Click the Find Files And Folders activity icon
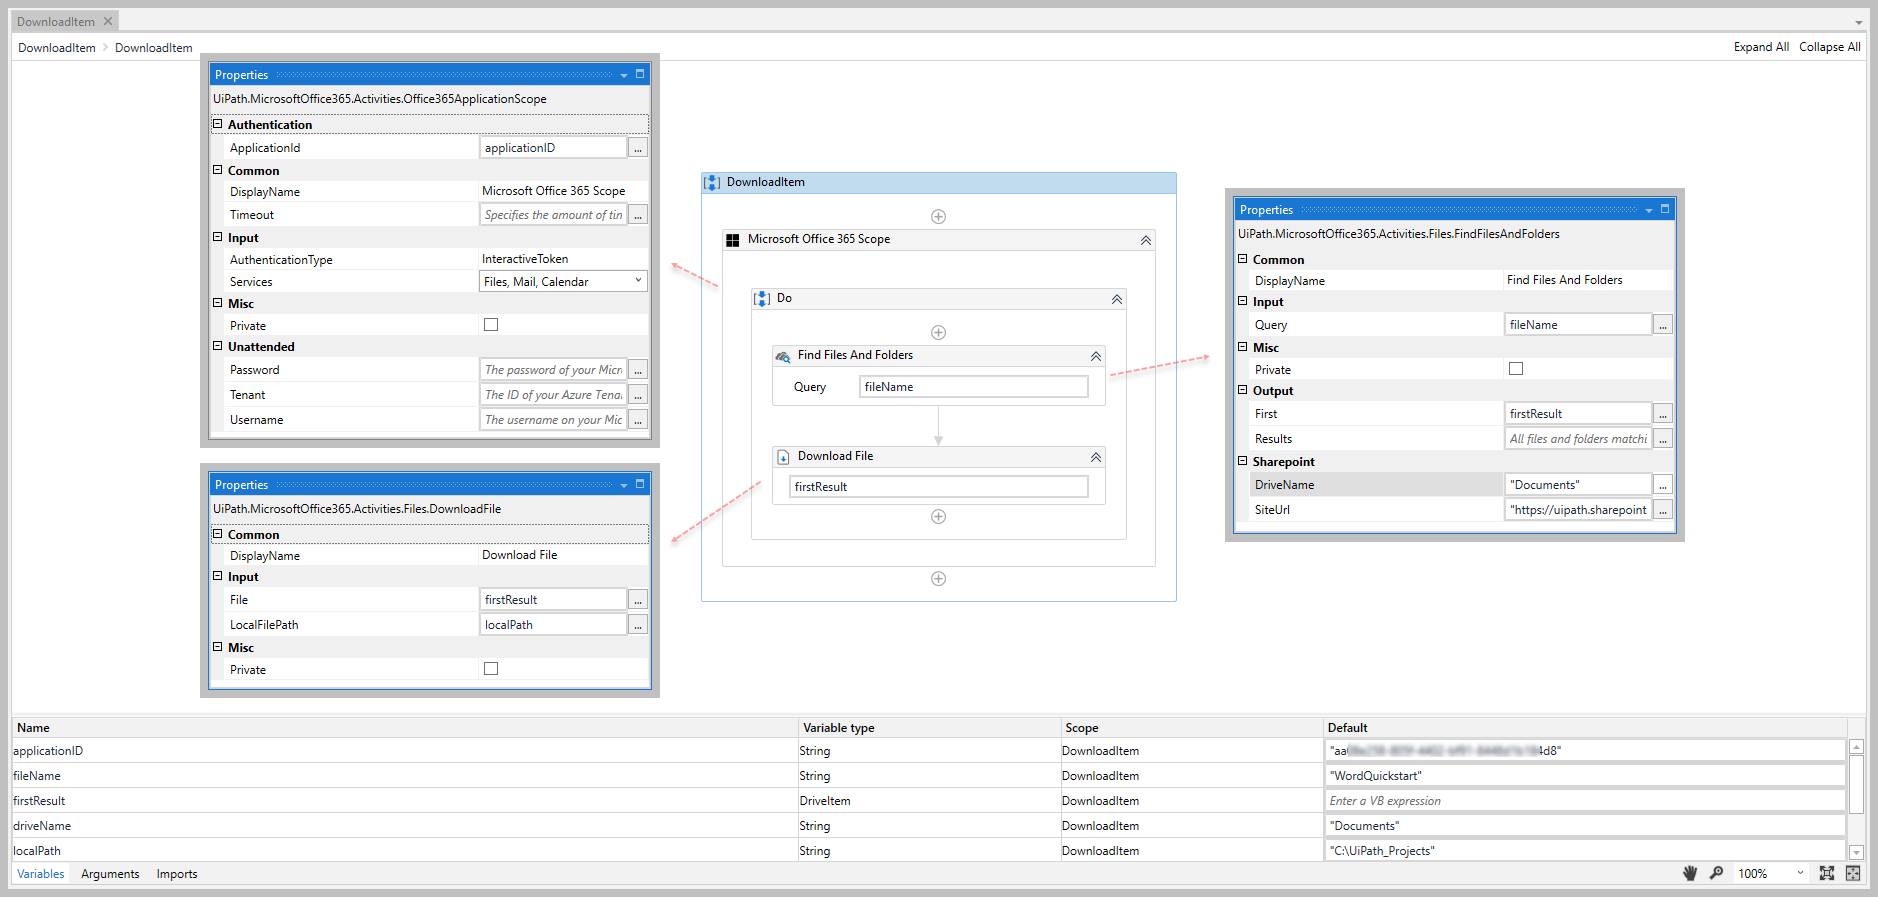The width and height of the screenshot is (1878, 897). click(x=783, y=356)
